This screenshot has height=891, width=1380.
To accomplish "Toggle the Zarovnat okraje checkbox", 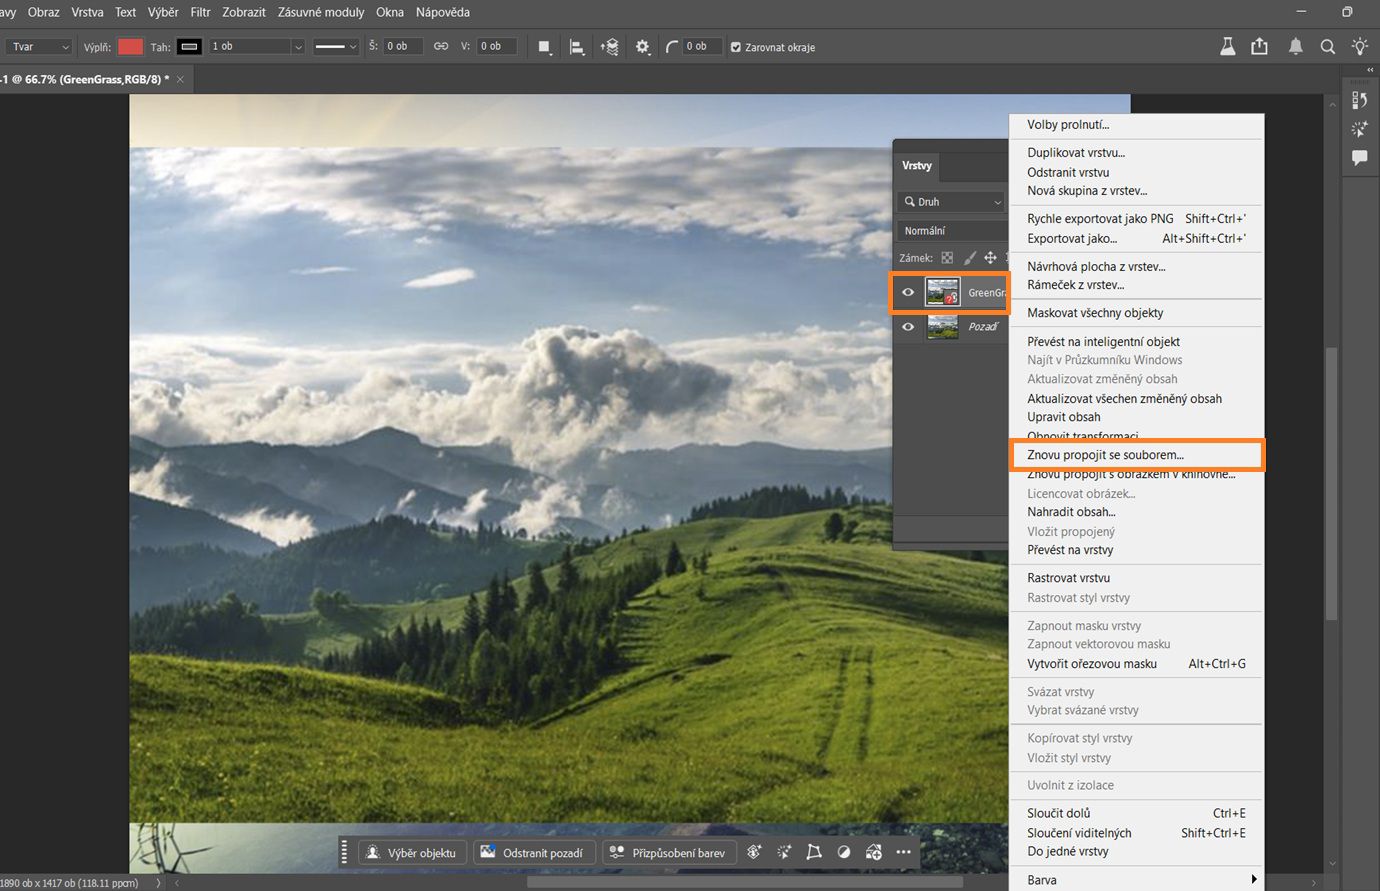I will click(x=736, y=47).
